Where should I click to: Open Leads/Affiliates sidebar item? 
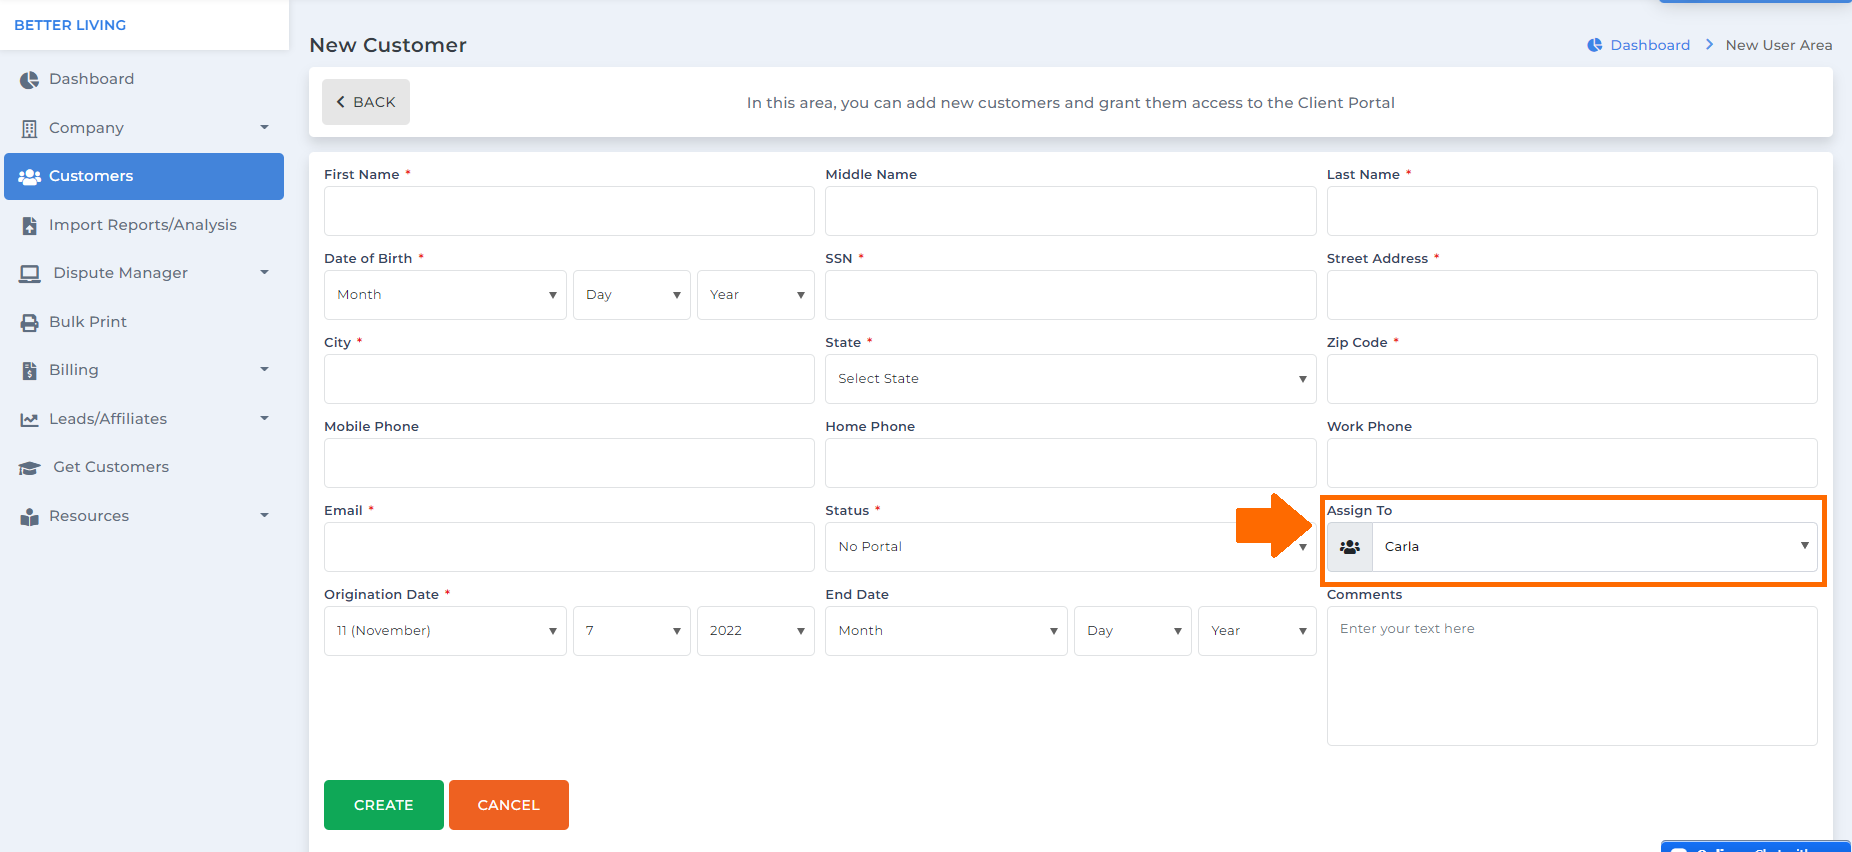(x=144, y=419)
